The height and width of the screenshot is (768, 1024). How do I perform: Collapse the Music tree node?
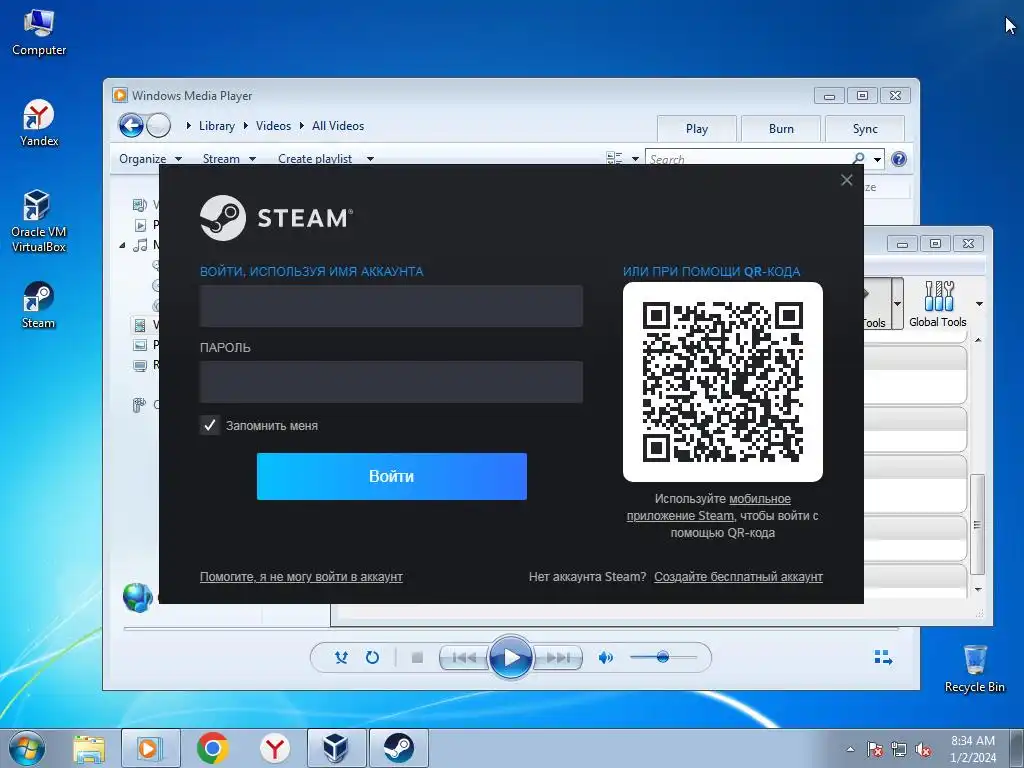122,246
